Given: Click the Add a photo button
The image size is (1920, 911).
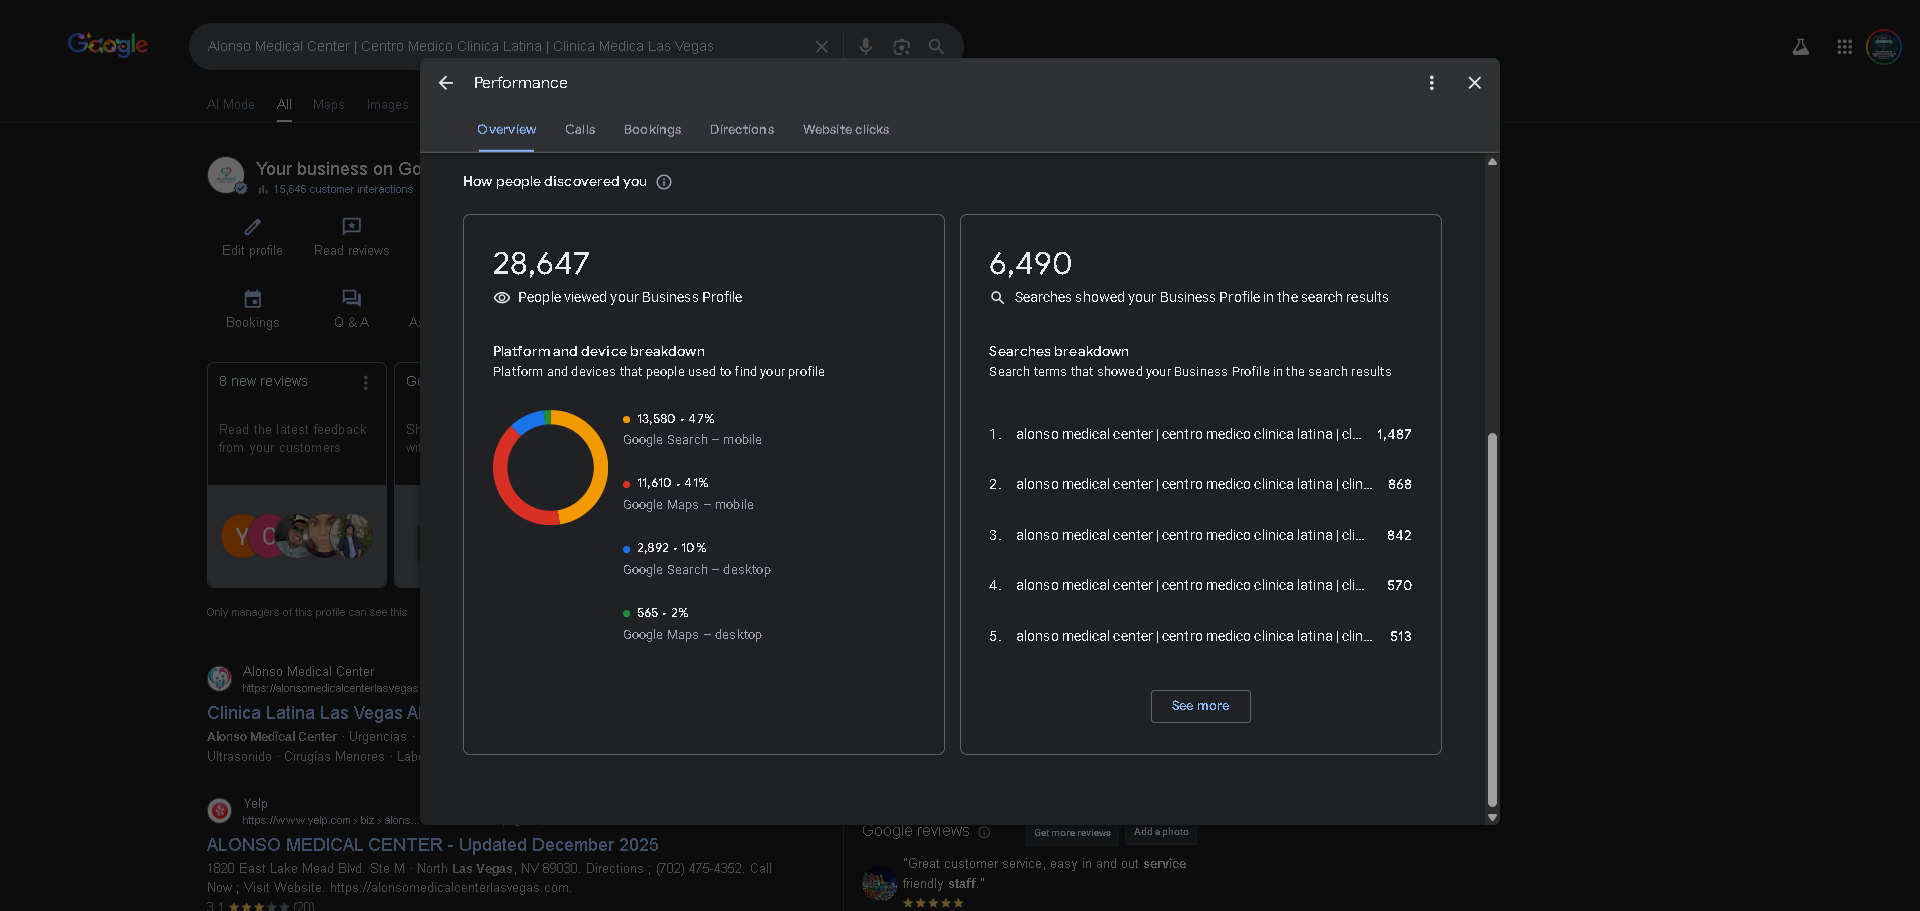Looking at the screenshot, I should pyautogui.click(x=1161, y=832).
